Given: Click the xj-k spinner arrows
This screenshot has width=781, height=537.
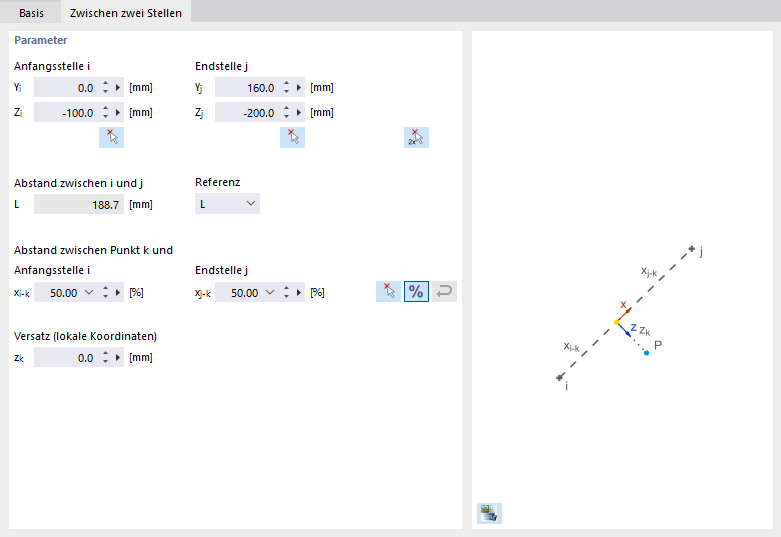Looking at the screenshot, I should [286, 292].
